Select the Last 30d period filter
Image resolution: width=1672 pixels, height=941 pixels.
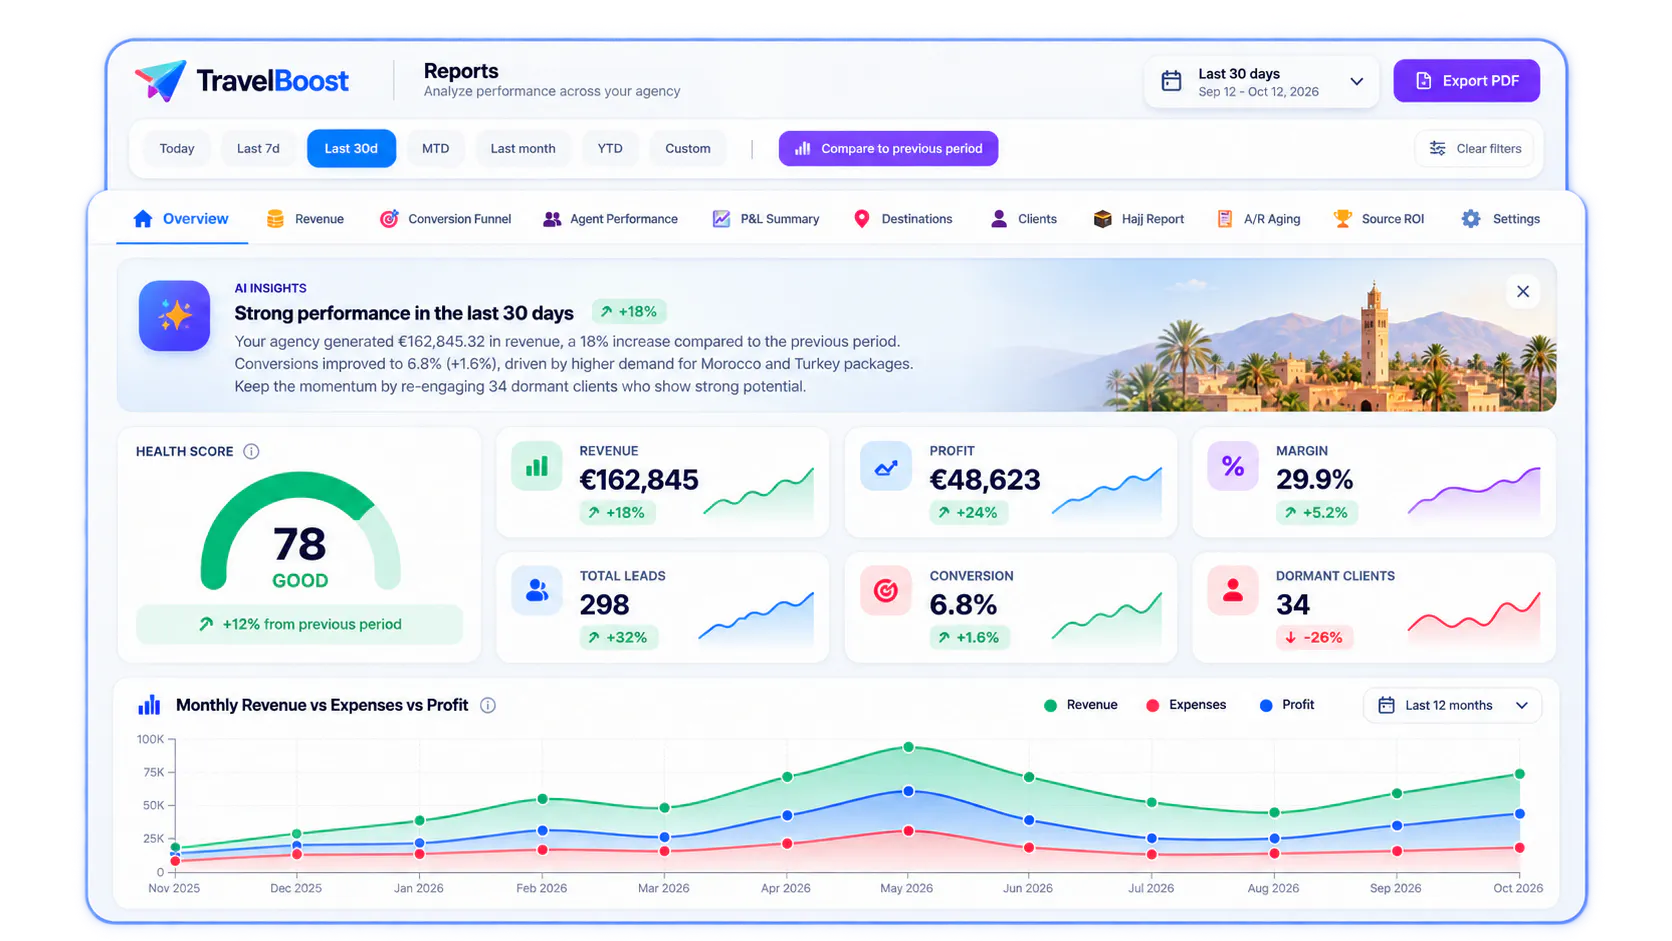tap(351, 148)
